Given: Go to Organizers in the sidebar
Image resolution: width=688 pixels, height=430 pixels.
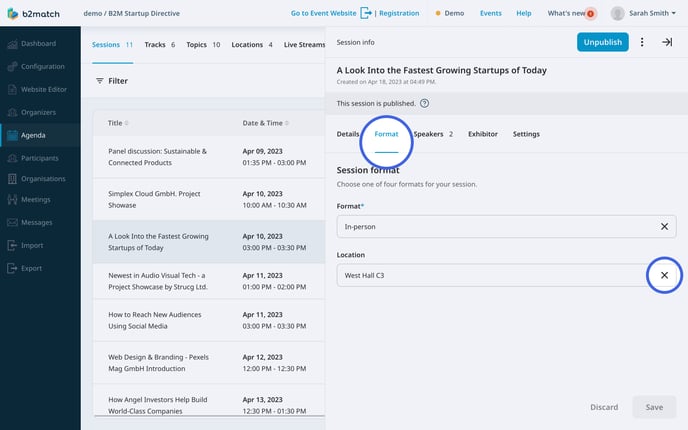Looking at the screenshot, I should coord(38,112).
